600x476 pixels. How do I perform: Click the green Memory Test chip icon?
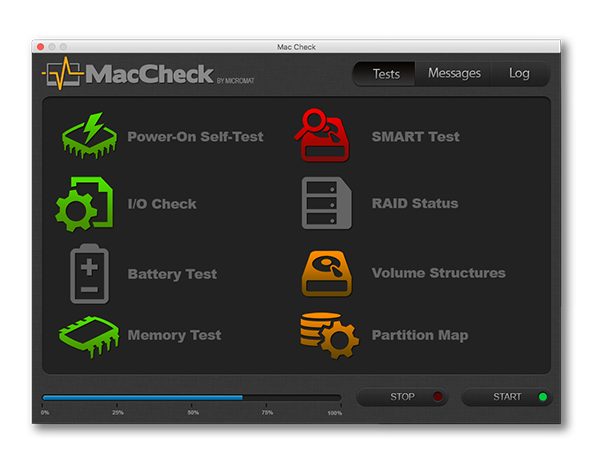[89, 337]
